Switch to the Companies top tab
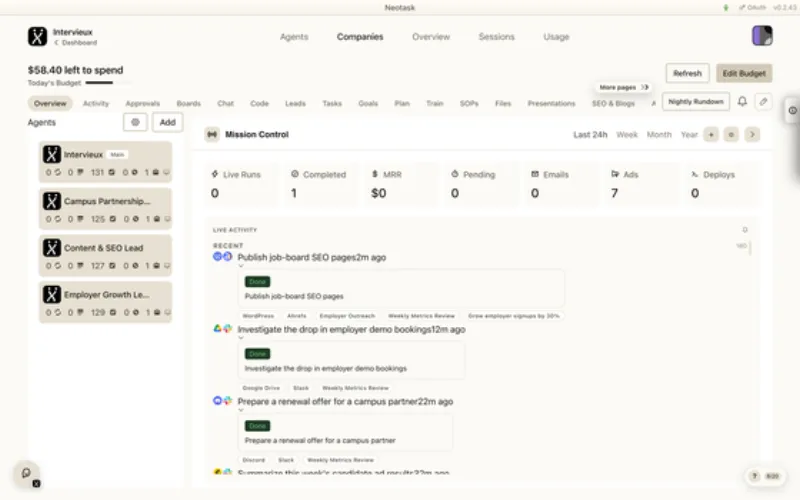The image size is (800, 500). 360,37
